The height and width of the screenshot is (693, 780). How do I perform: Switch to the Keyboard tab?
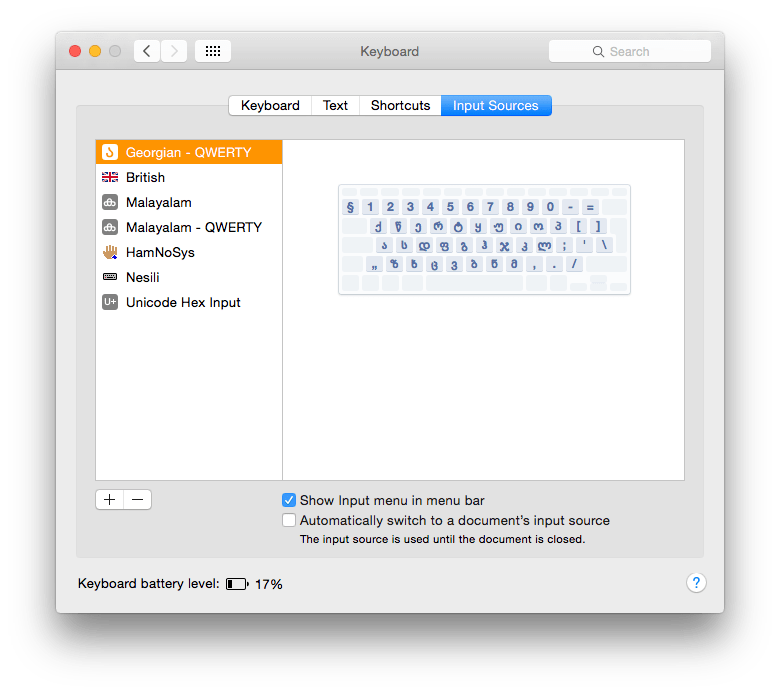pyautogui.click(x=270, y=105)
